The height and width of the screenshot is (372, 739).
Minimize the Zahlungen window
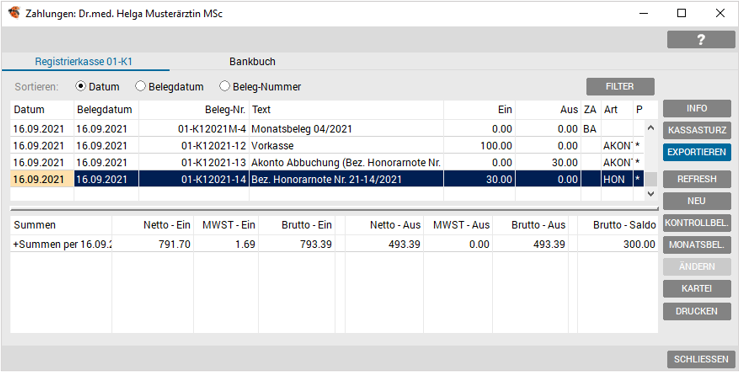[643, 13]
